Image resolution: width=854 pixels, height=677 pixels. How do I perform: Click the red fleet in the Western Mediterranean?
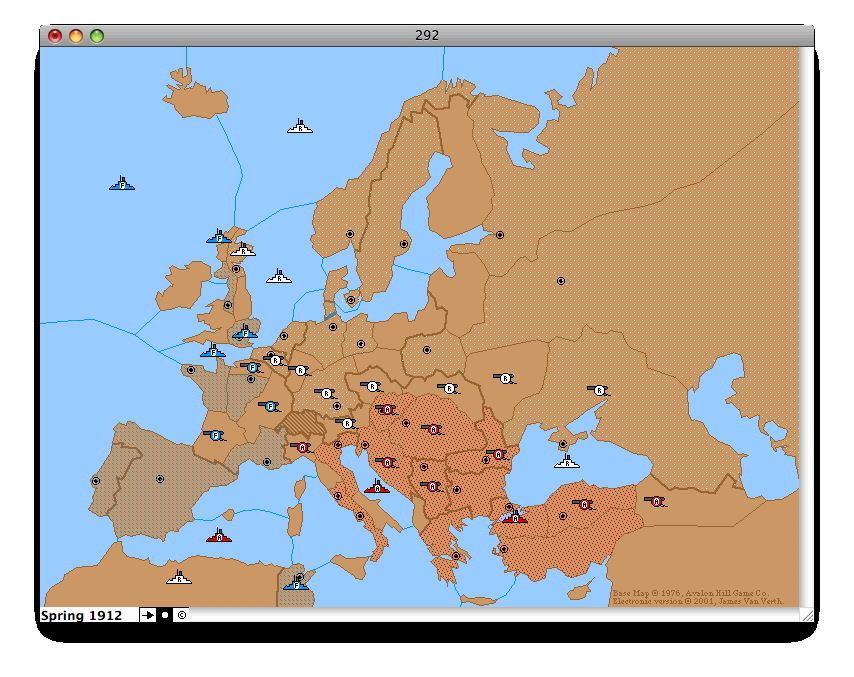pyautogui.click(x=219, y=535)
